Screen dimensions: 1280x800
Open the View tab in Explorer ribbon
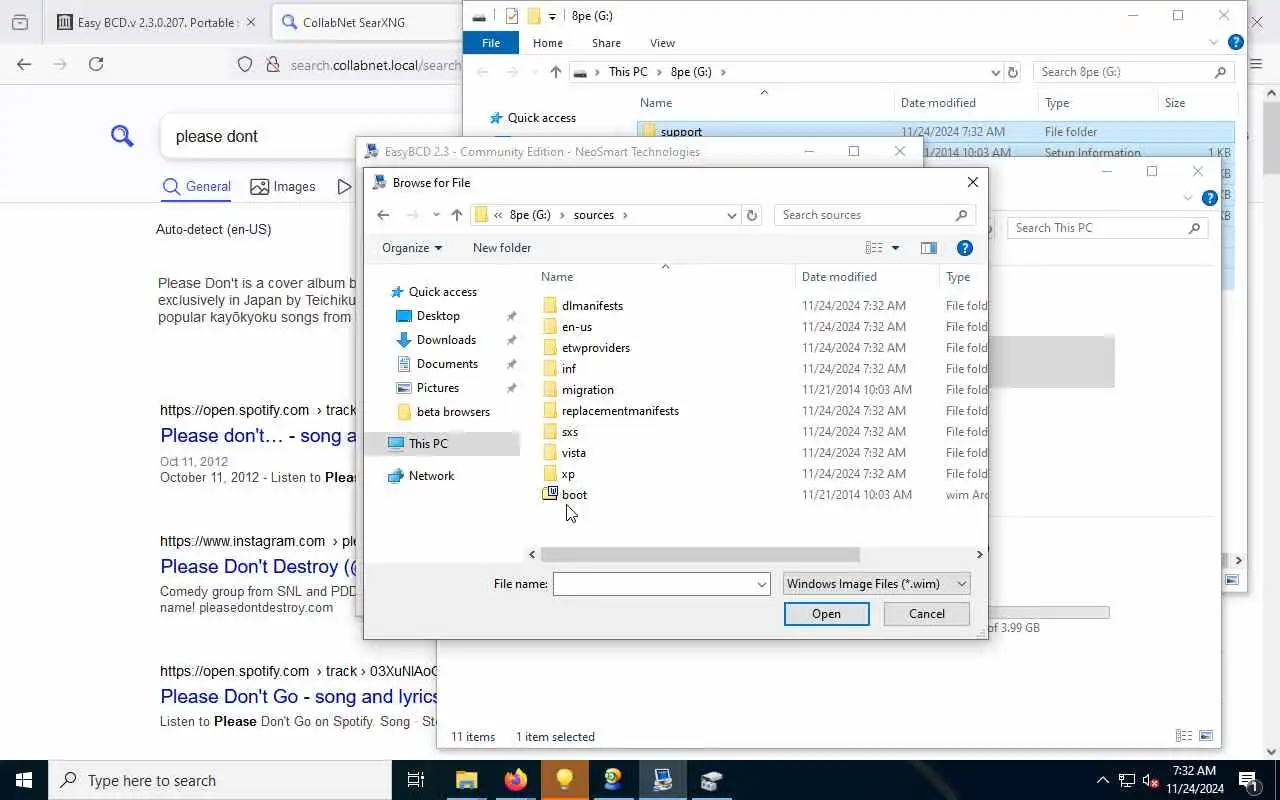(662, 43)
